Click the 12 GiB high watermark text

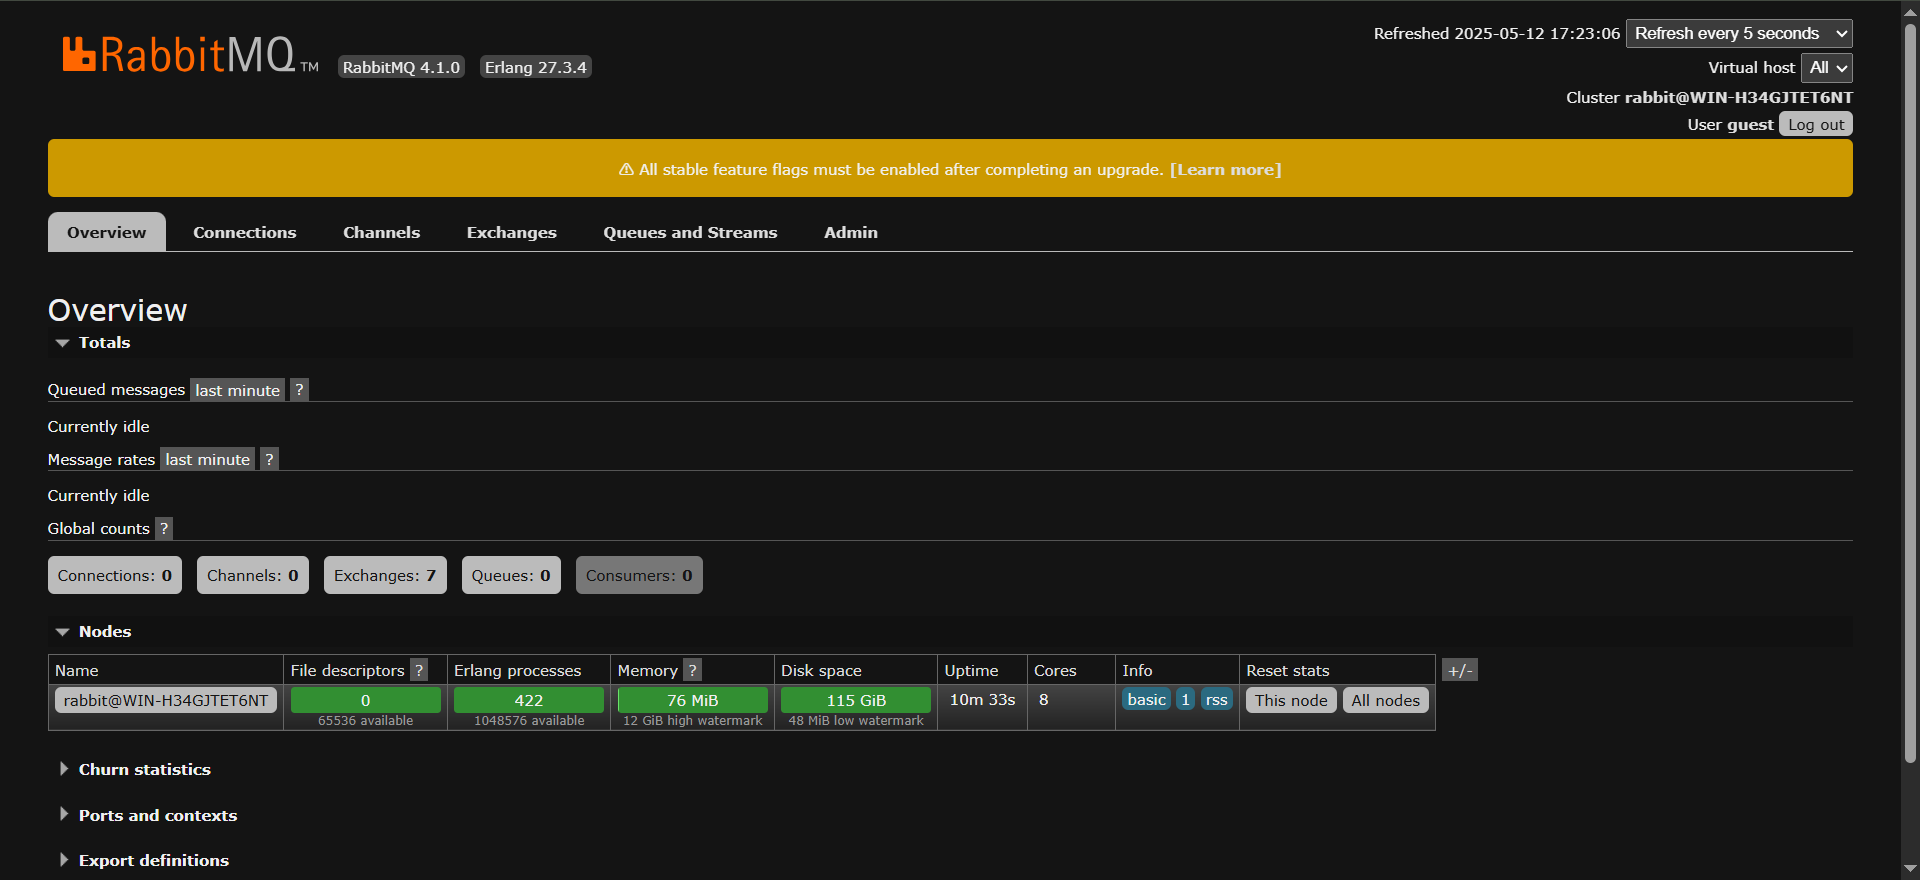coord(693,720)
